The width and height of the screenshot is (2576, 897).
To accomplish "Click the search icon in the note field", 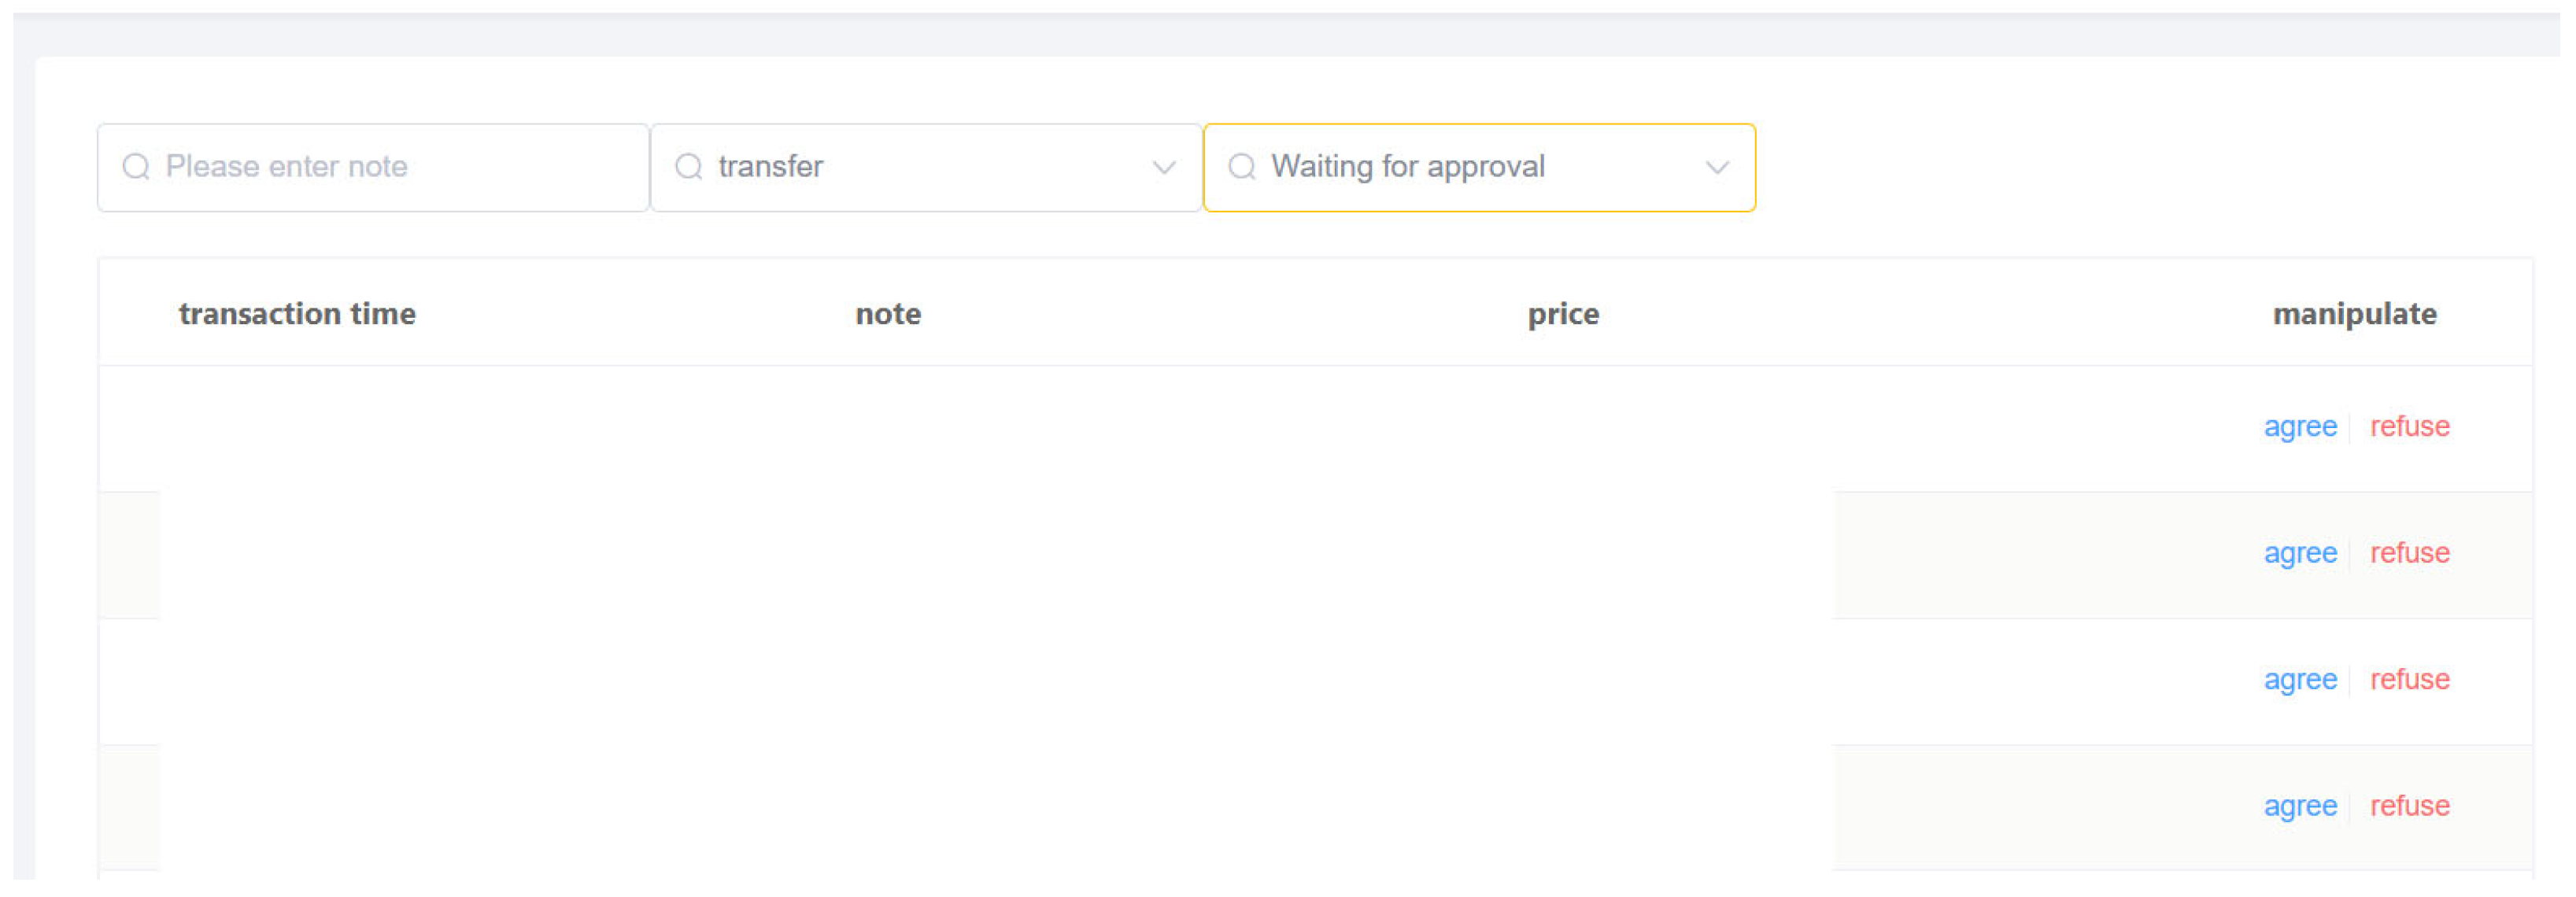I will tap(136, 167).
